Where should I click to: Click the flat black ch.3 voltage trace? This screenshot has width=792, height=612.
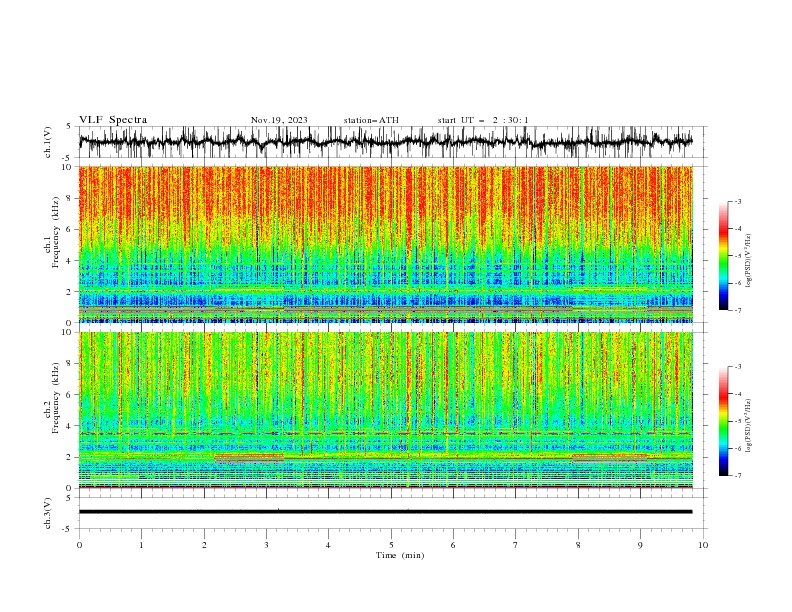coord(385,512)
